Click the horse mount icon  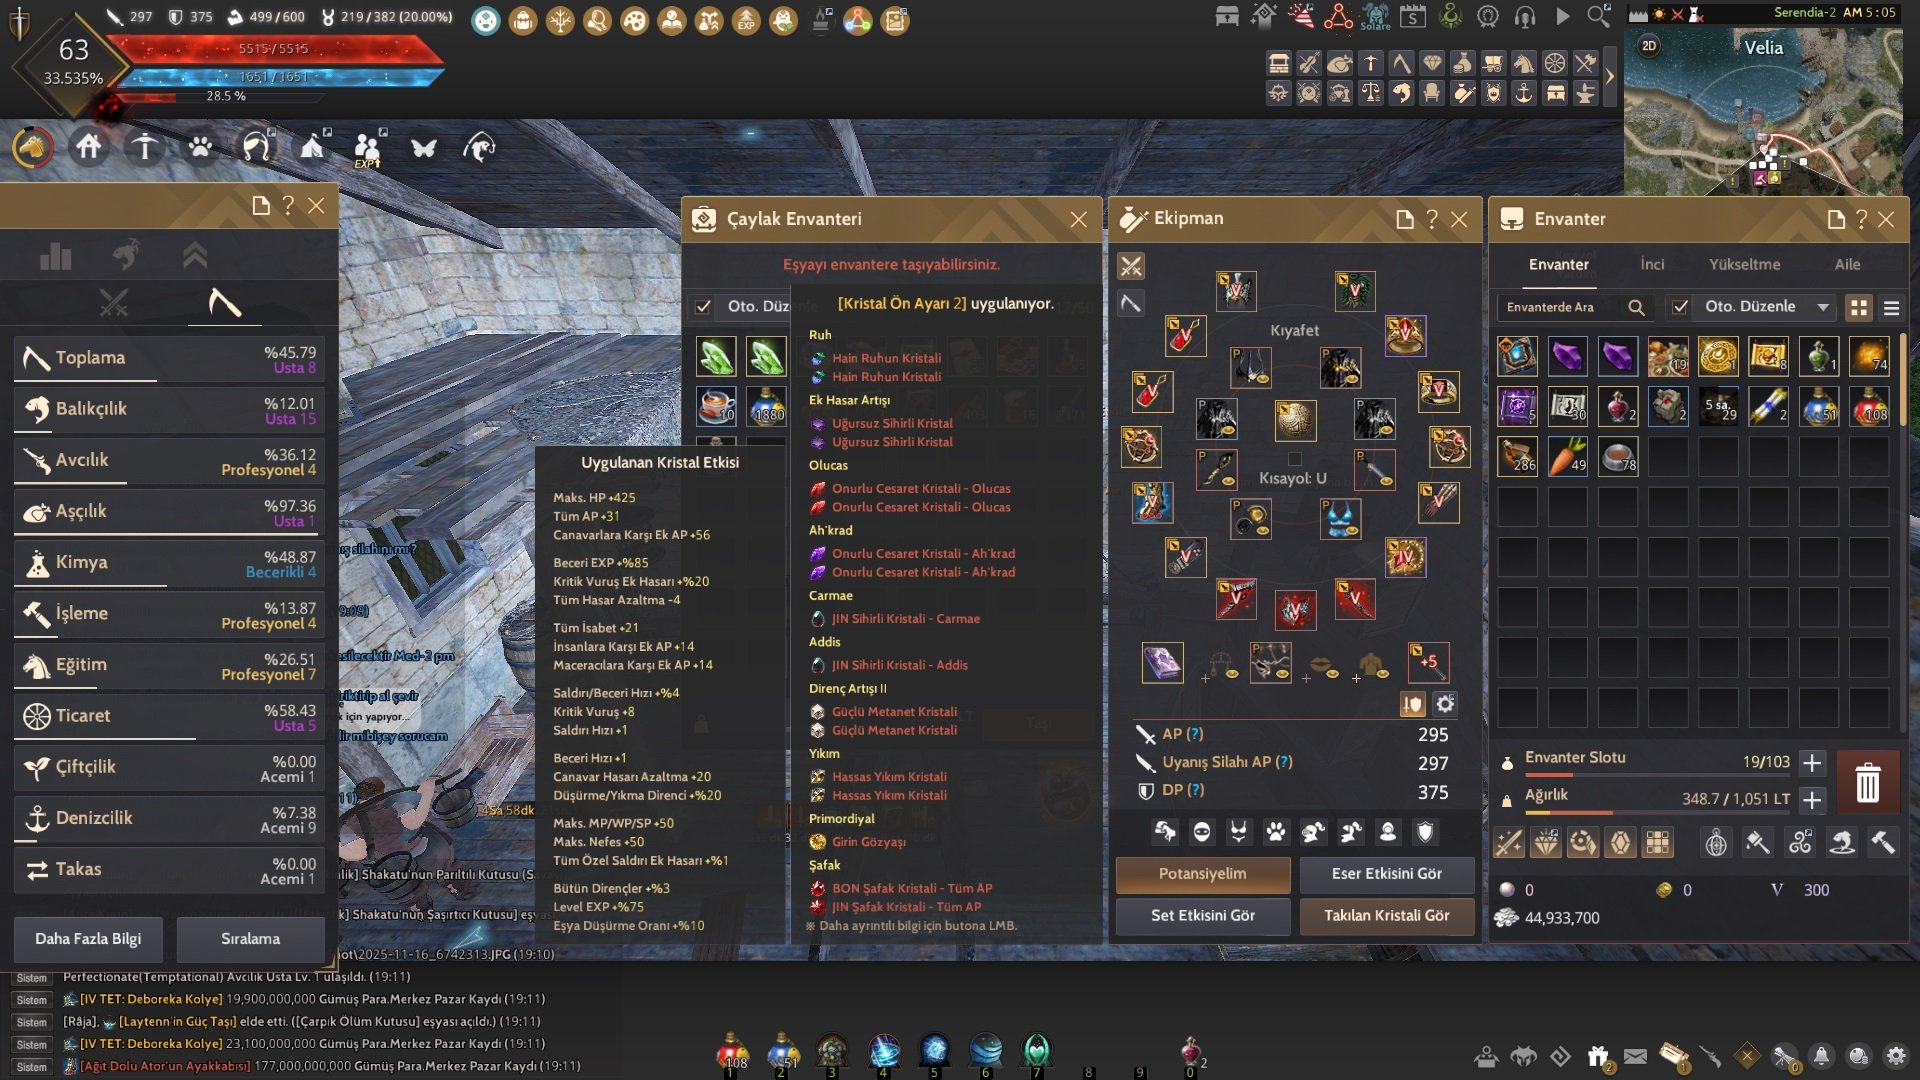tap(33, 148)
